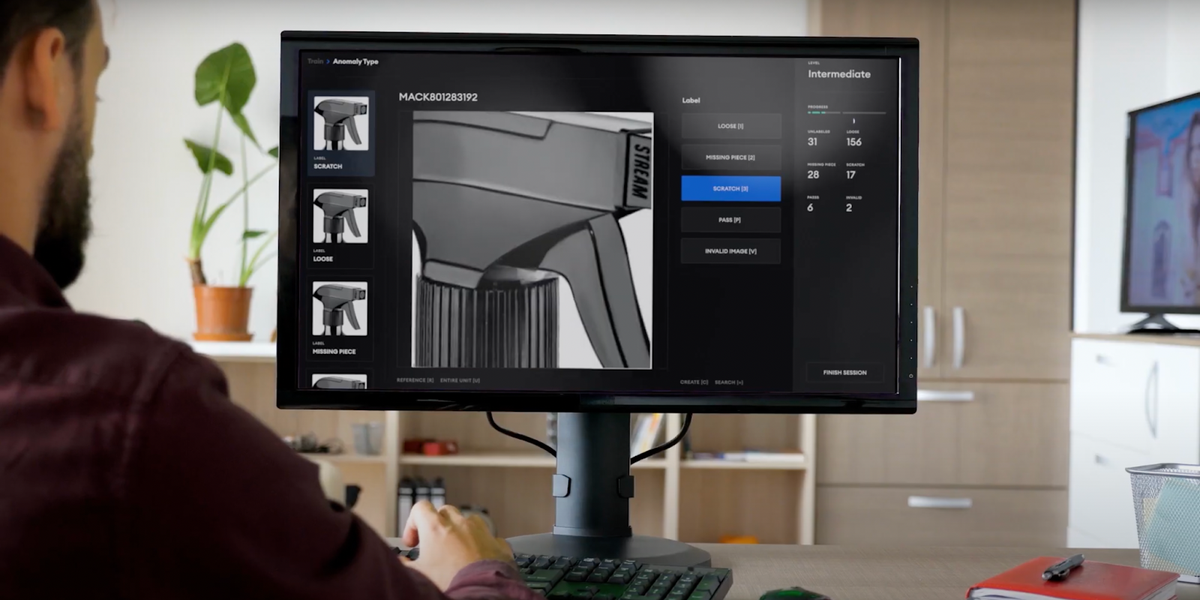
Task: Go back to Train in breadcrumb
Action: (x=315, y=62)
